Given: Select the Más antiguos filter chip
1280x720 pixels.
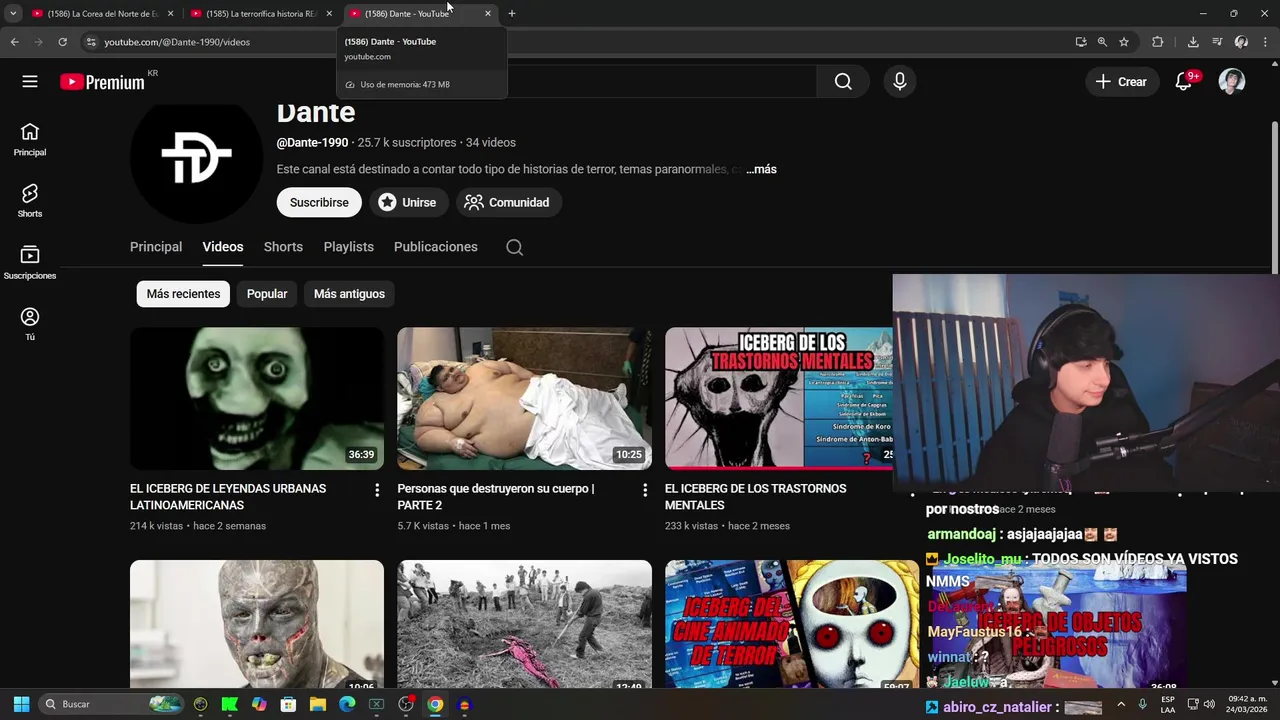Looking at the screenshot, I should pos(349,294).
